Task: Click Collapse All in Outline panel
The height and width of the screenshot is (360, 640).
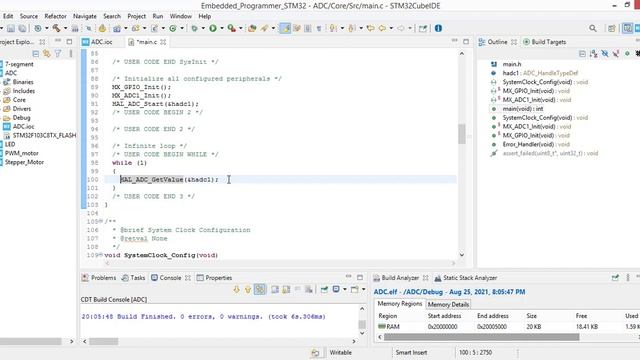Action: click(582, 54)
